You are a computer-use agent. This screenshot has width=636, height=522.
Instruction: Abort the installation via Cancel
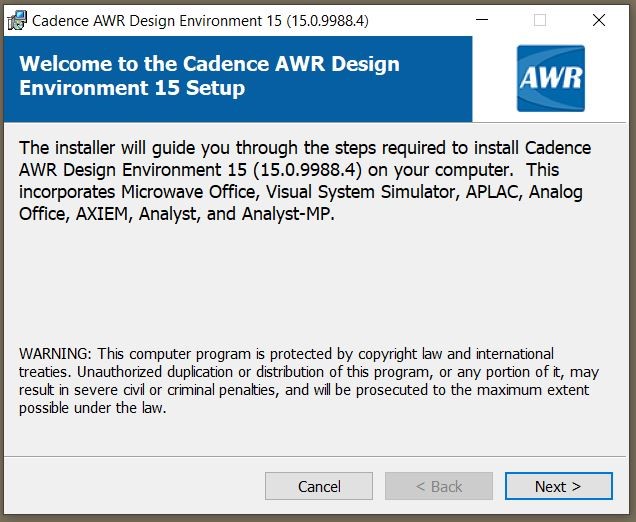[x=319, y=486]
